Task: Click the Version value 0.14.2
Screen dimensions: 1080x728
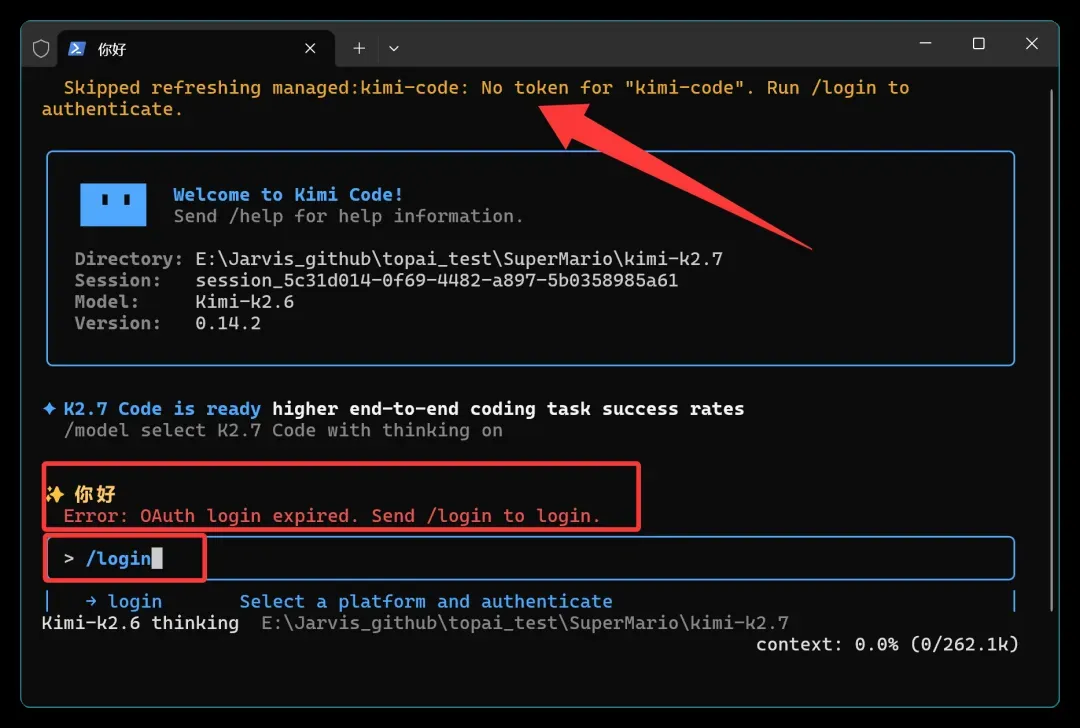Action: [228, 323]
